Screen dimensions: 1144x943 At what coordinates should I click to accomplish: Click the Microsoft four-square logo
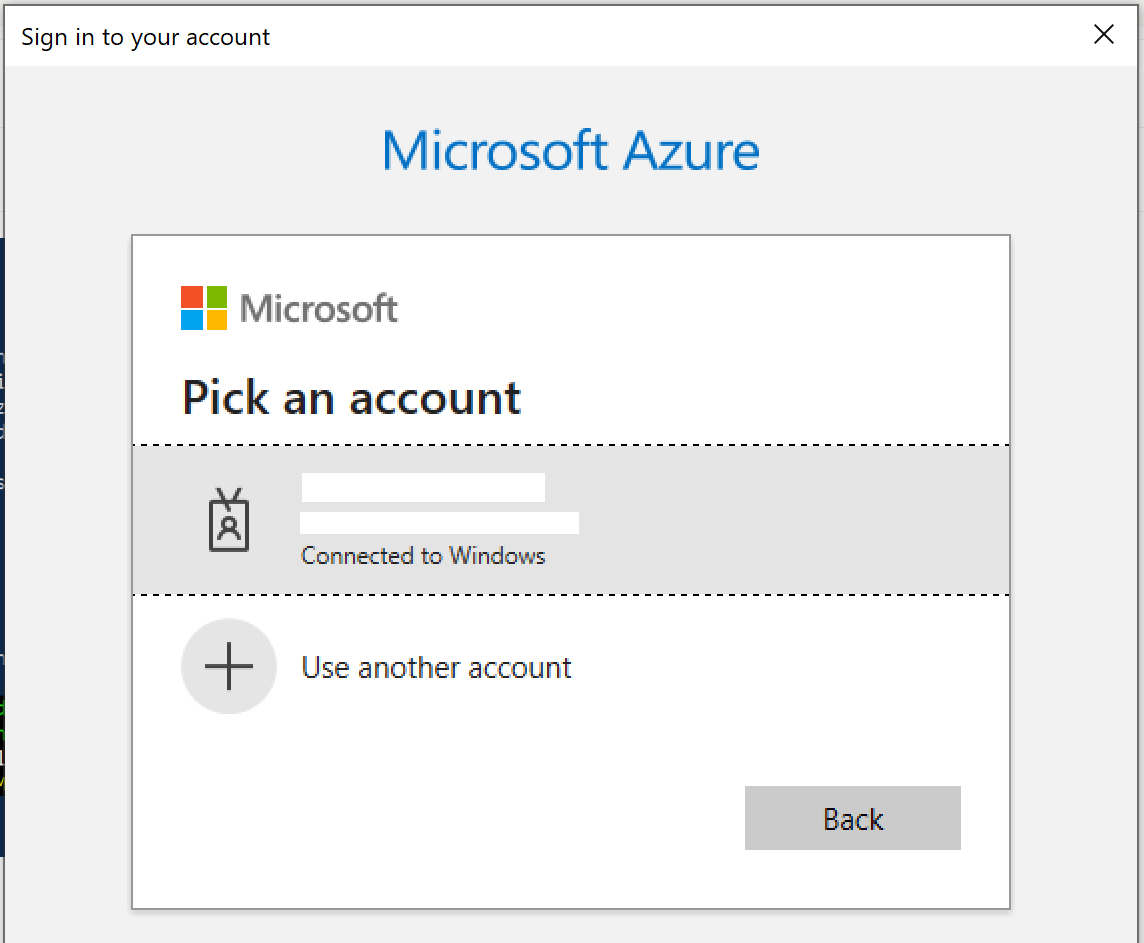pos(204,308)
